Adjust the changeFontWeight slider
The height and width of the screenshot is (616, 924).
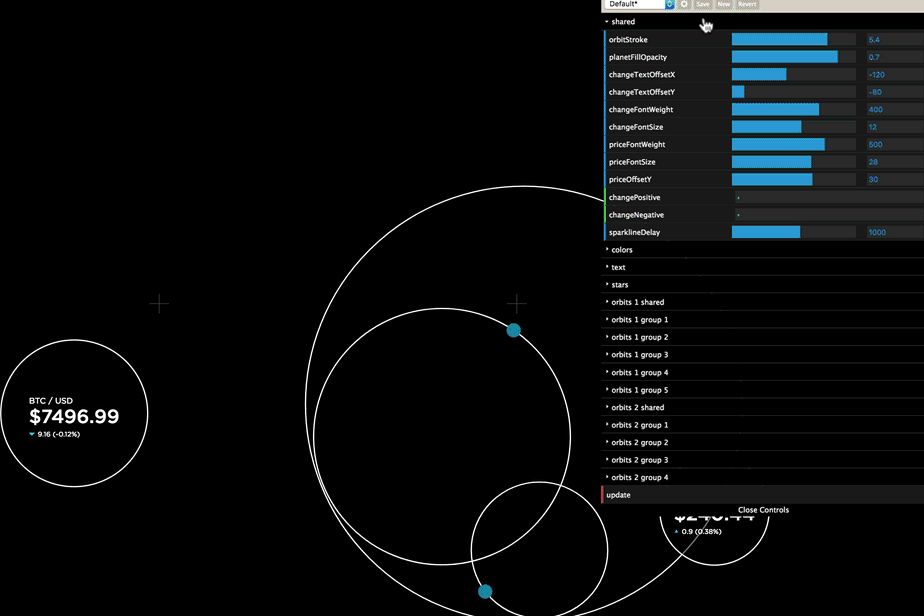coord(793,110)
